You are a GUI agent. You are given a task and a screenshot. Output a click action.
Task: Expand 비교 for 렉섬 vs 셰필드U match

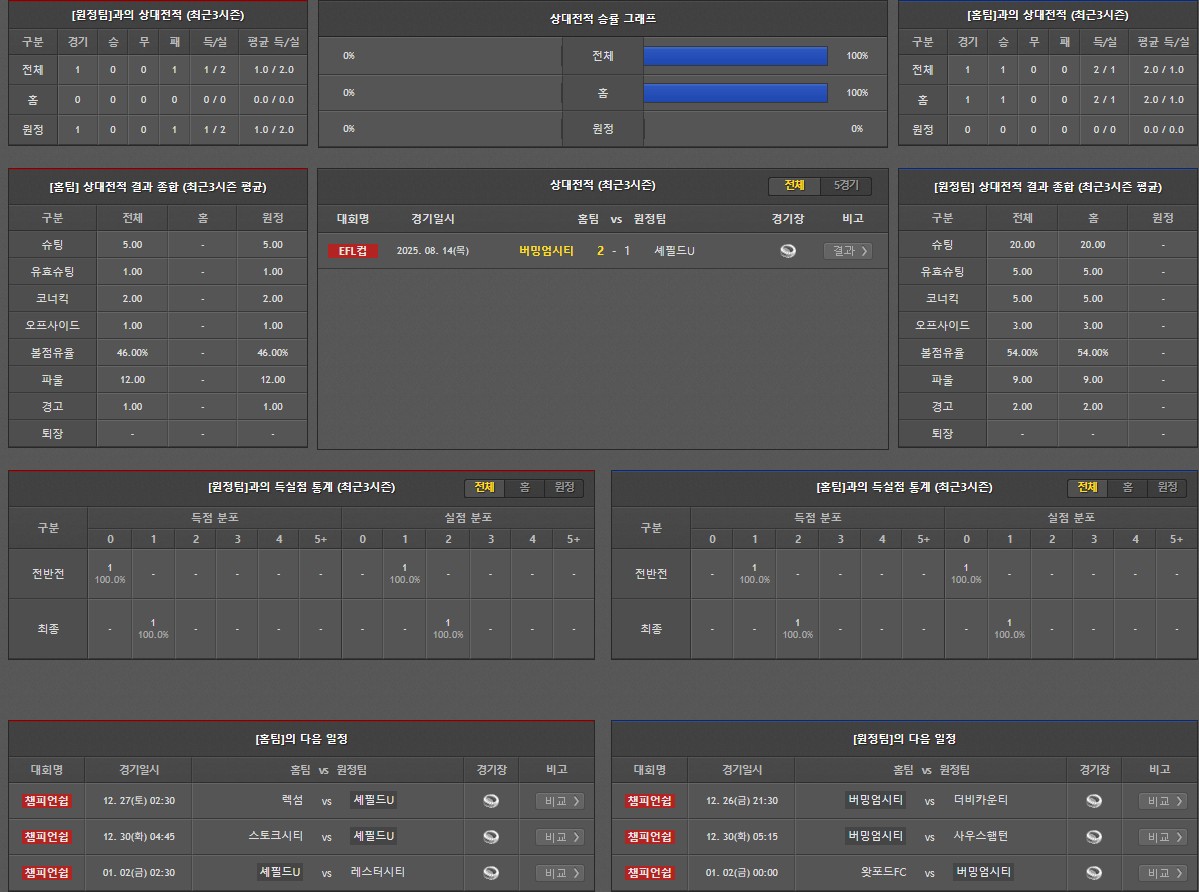click(559, 801)
